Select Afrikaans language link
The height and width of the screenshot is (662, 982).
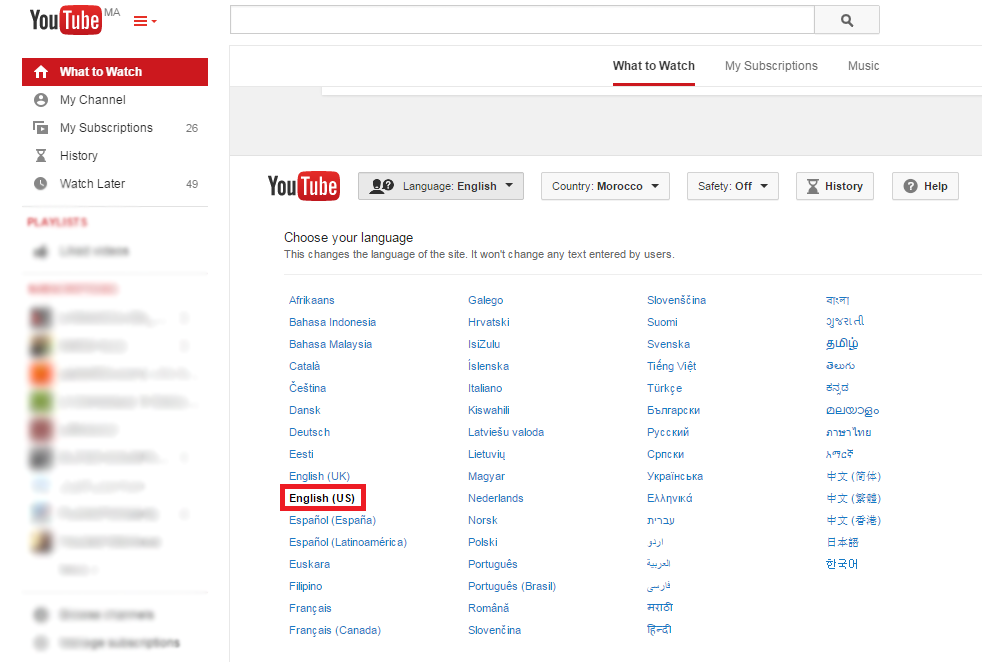[x=312, y=300]
